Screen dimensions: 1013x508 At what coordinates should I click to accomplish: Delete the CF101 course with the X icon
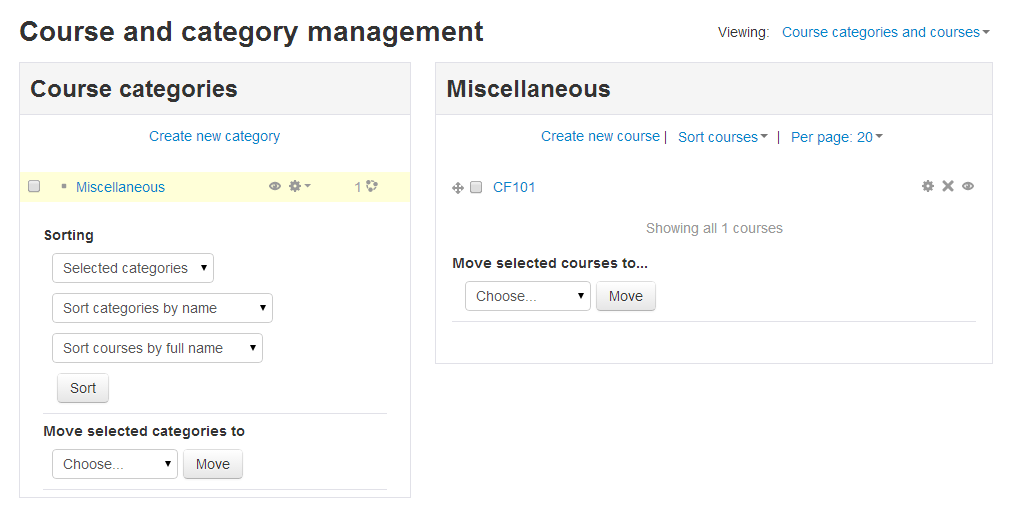(948, 186)
